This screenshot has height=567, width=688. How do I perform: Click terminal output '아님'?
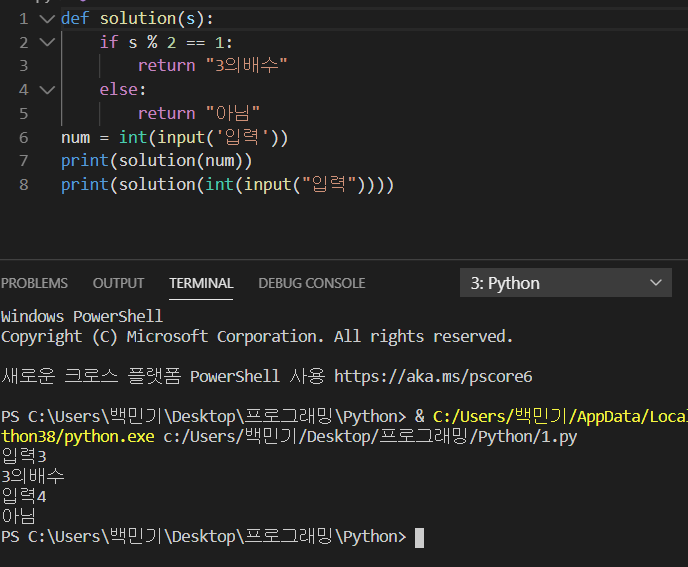18,516
